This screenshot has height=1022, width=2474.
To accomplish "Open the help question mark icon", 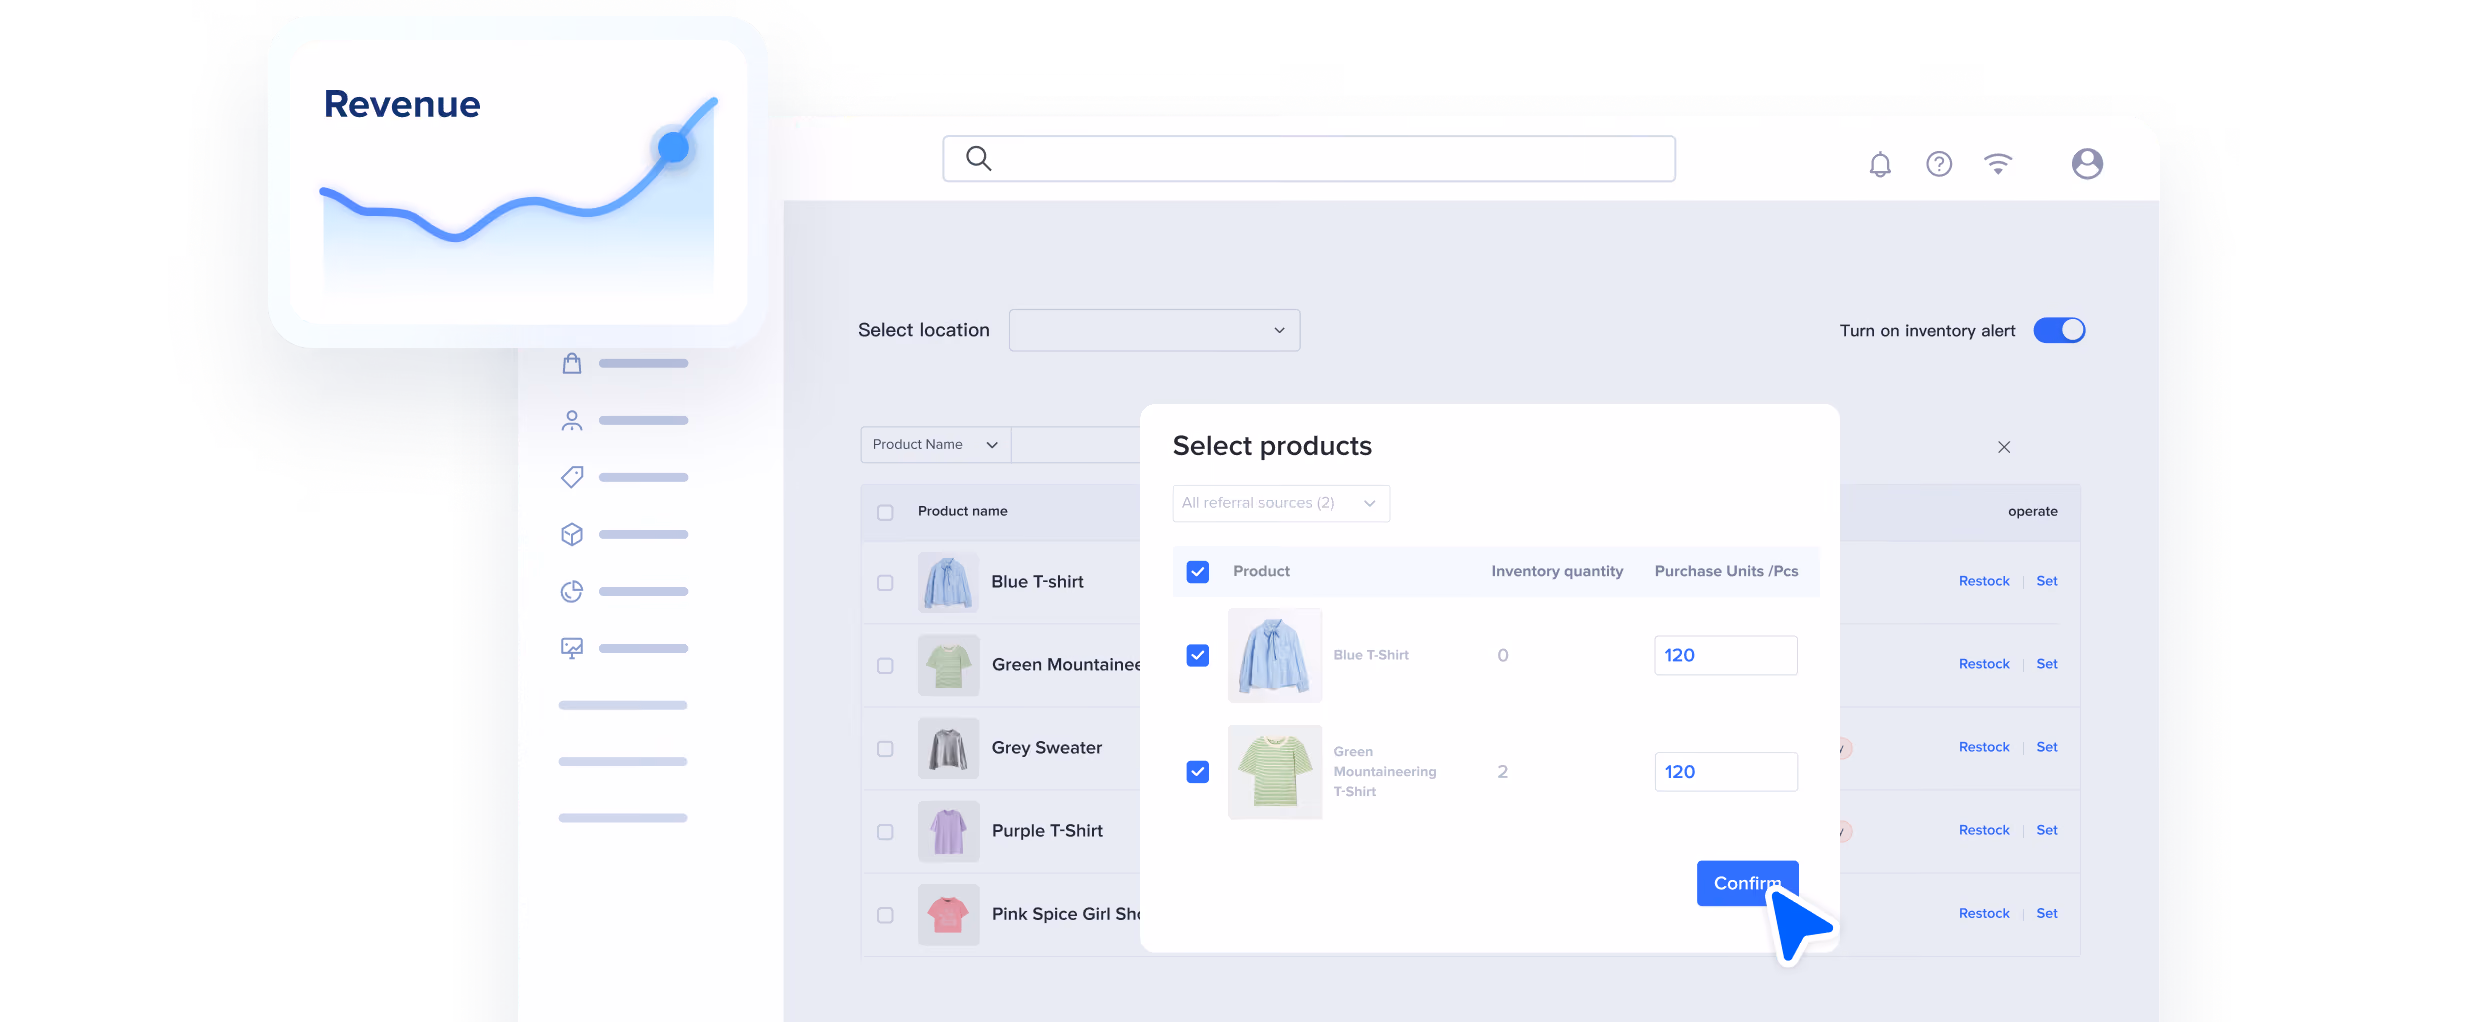I will pos(1939,164).
